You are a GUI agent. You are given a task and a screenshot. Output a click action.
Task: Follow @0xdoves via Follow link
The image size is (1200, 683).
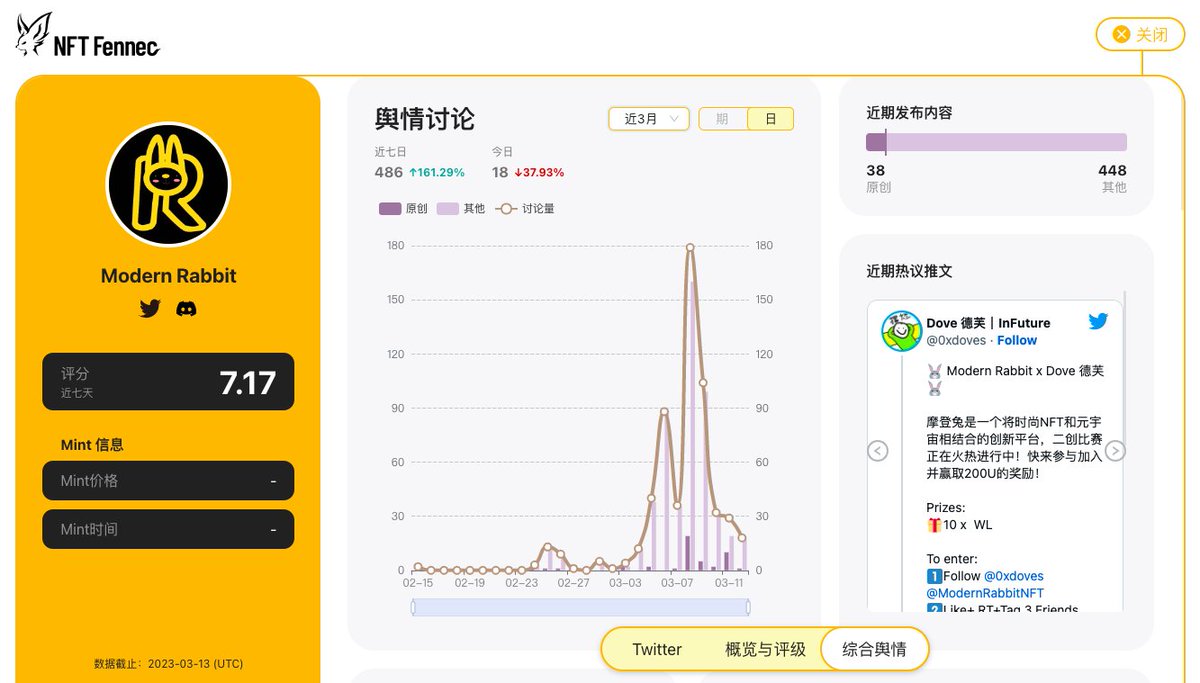pyautogui.click(x=1017, y=340)
